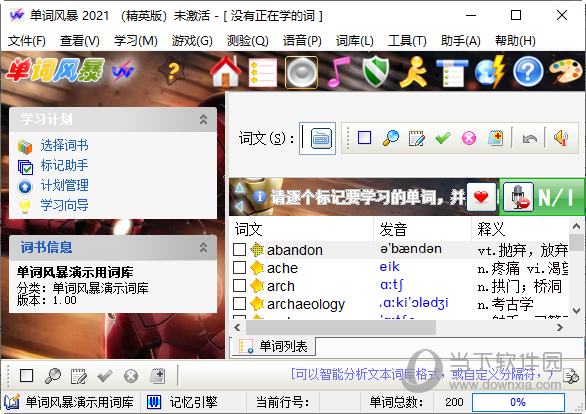The image size is (586, 414).
Task: Click the 选择词书 link
Action: 64,145
